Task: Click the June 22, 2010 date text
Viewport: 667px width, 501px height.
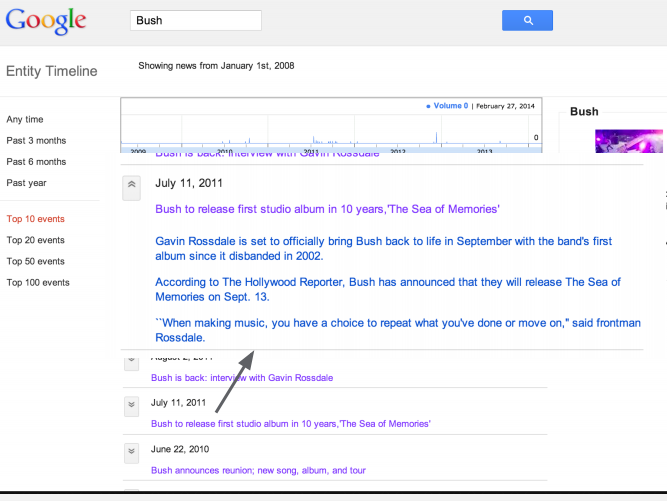Action: tap(180, 449)
